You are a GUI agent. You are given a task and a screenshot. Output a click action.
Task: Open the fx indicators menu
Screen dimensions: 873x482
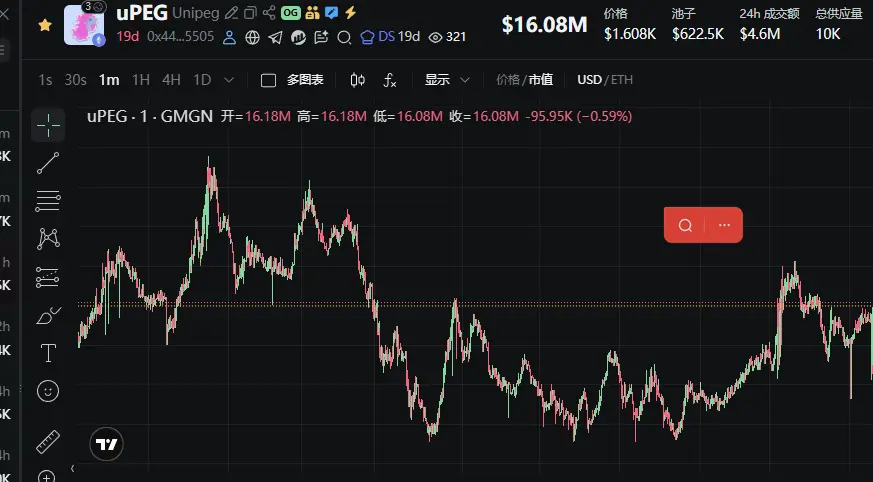[390, 81]
